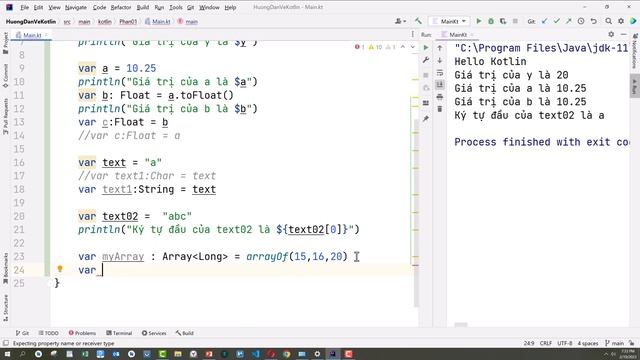This screenshot has width=640, height=360.
Task: Run with Coverage from the main toolbar
Action: click(x=503, y=21)
